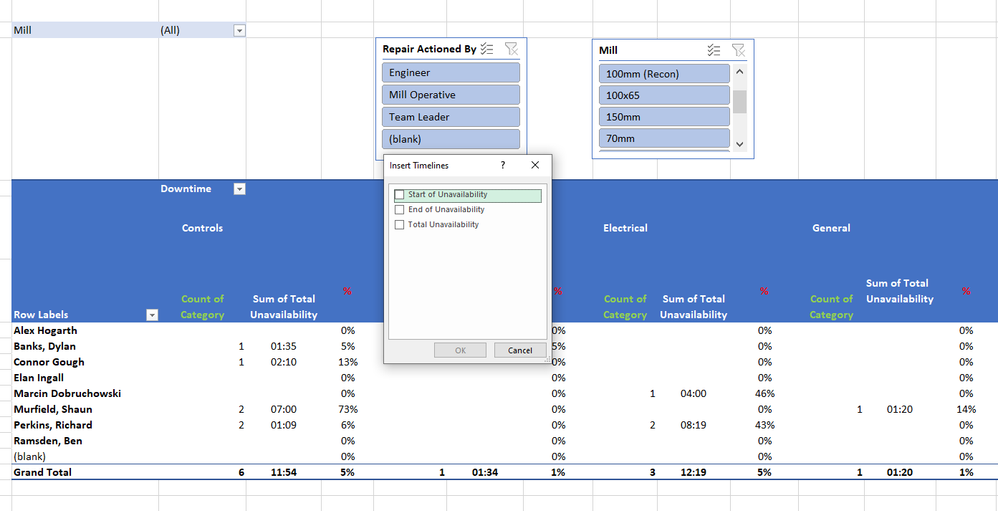This screenshot has width=998, height=511.
Task: Toggle multi-select in Mill slicer
Action: pyautogui.click(x=714, y=50)
